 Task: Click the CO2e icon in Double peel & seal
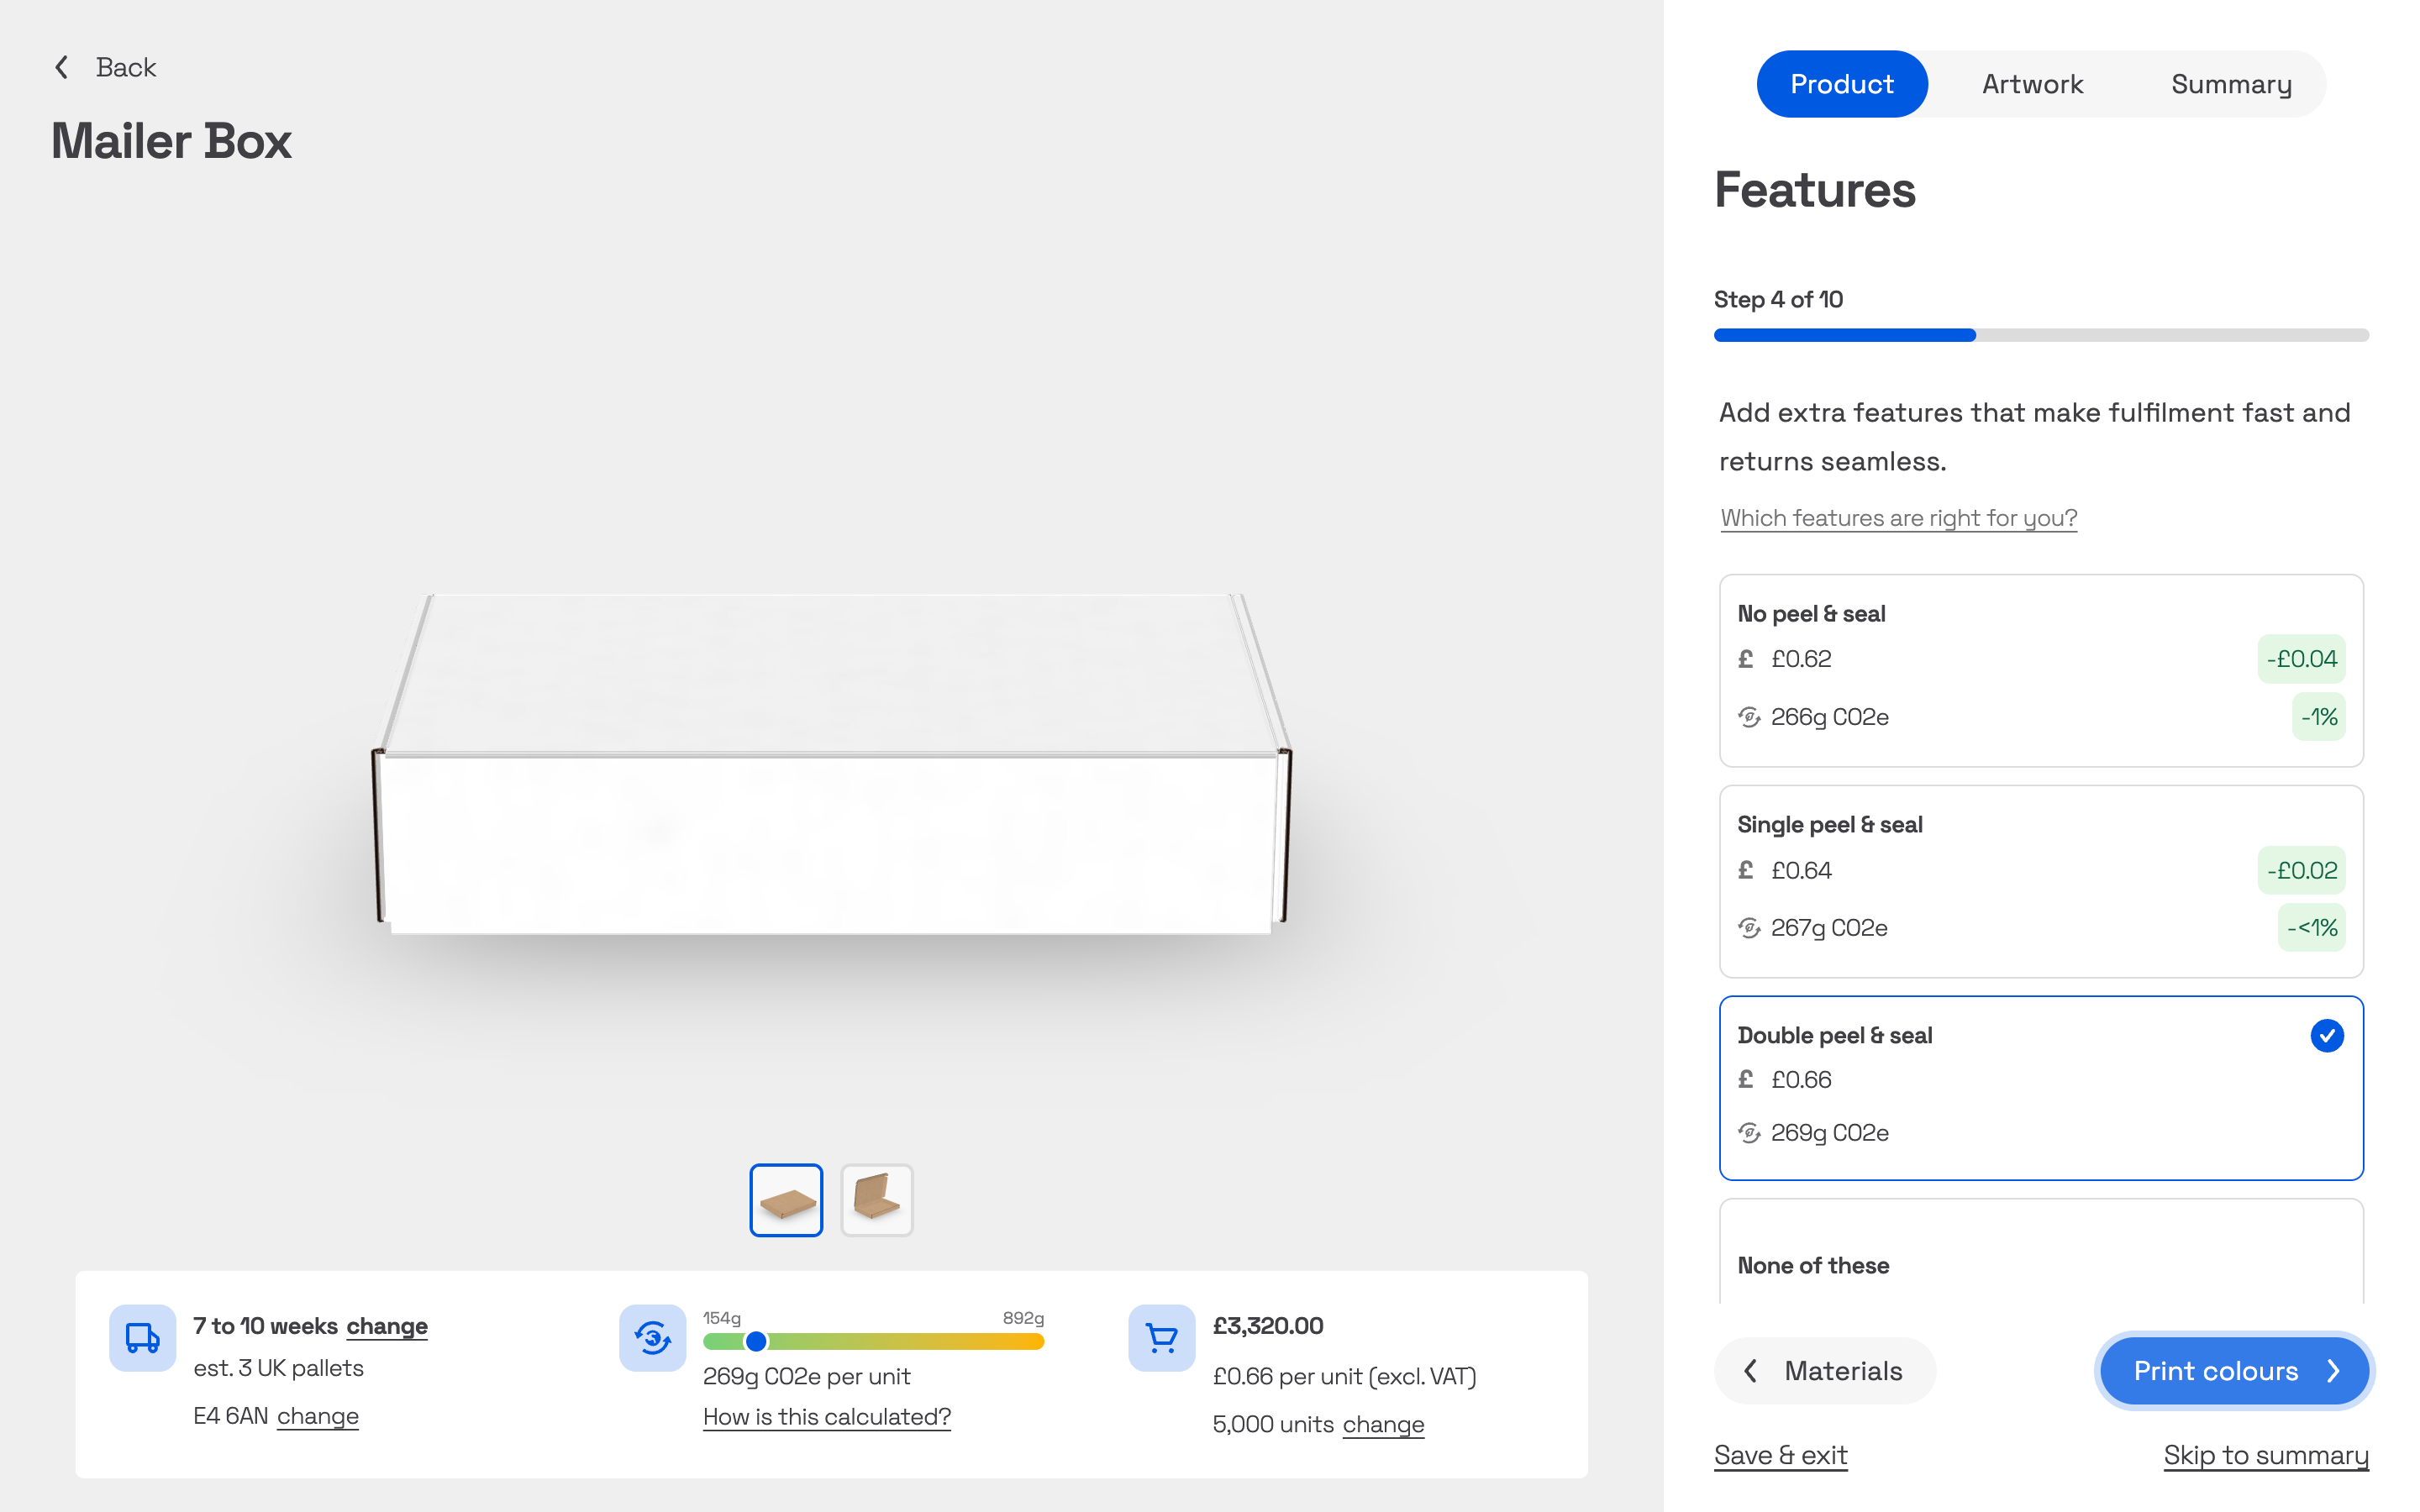pyautogui.click(x=1749, y=1133)
